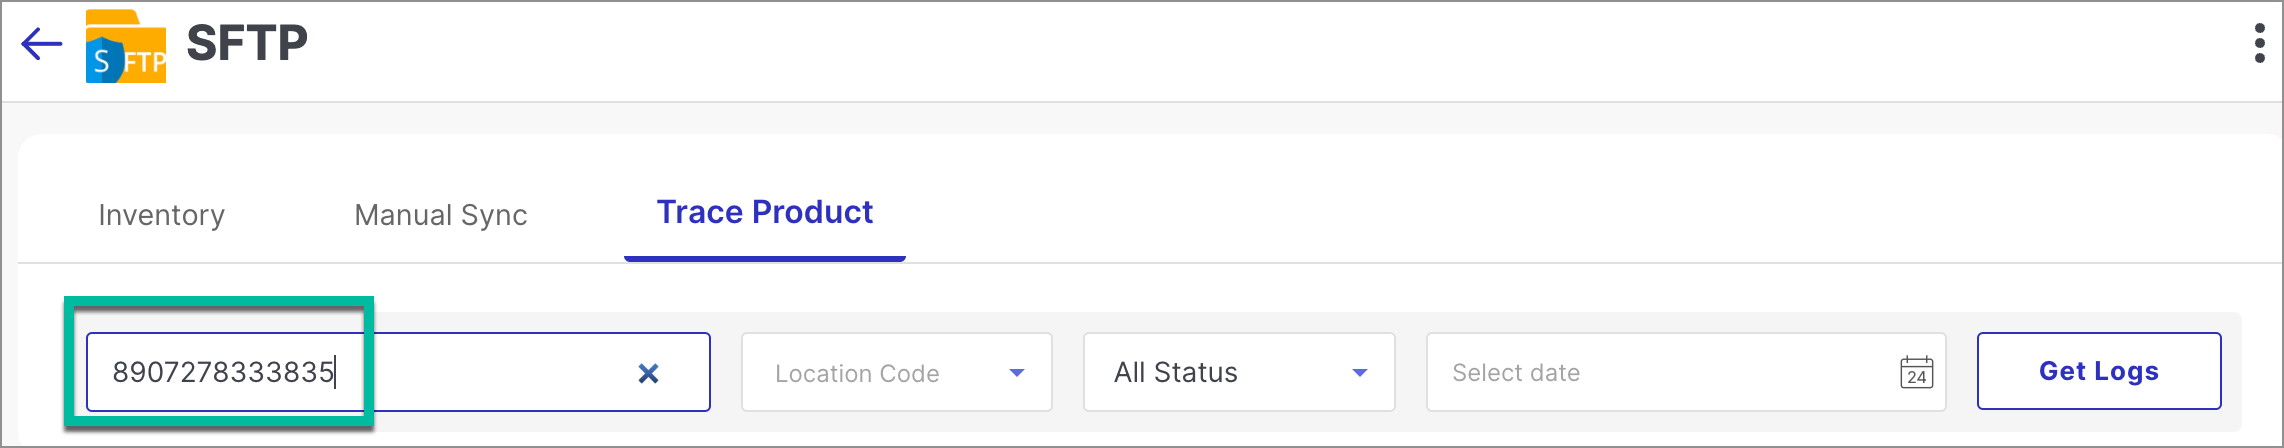This screenshot has width=2284, height=448.
Task: Click the SFTP page title text
Action: click(247, 44)
